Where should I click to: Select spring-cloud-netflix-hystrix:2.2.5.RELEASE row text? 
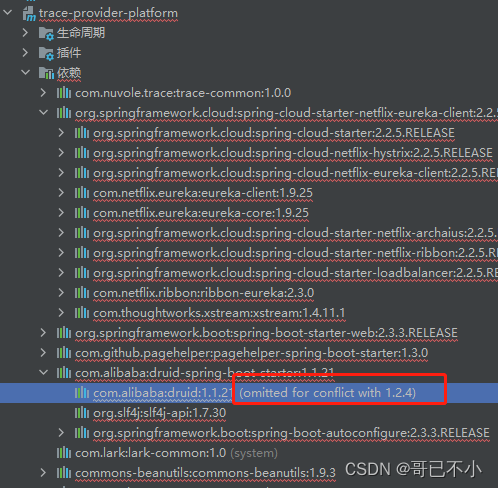[292, 153]
